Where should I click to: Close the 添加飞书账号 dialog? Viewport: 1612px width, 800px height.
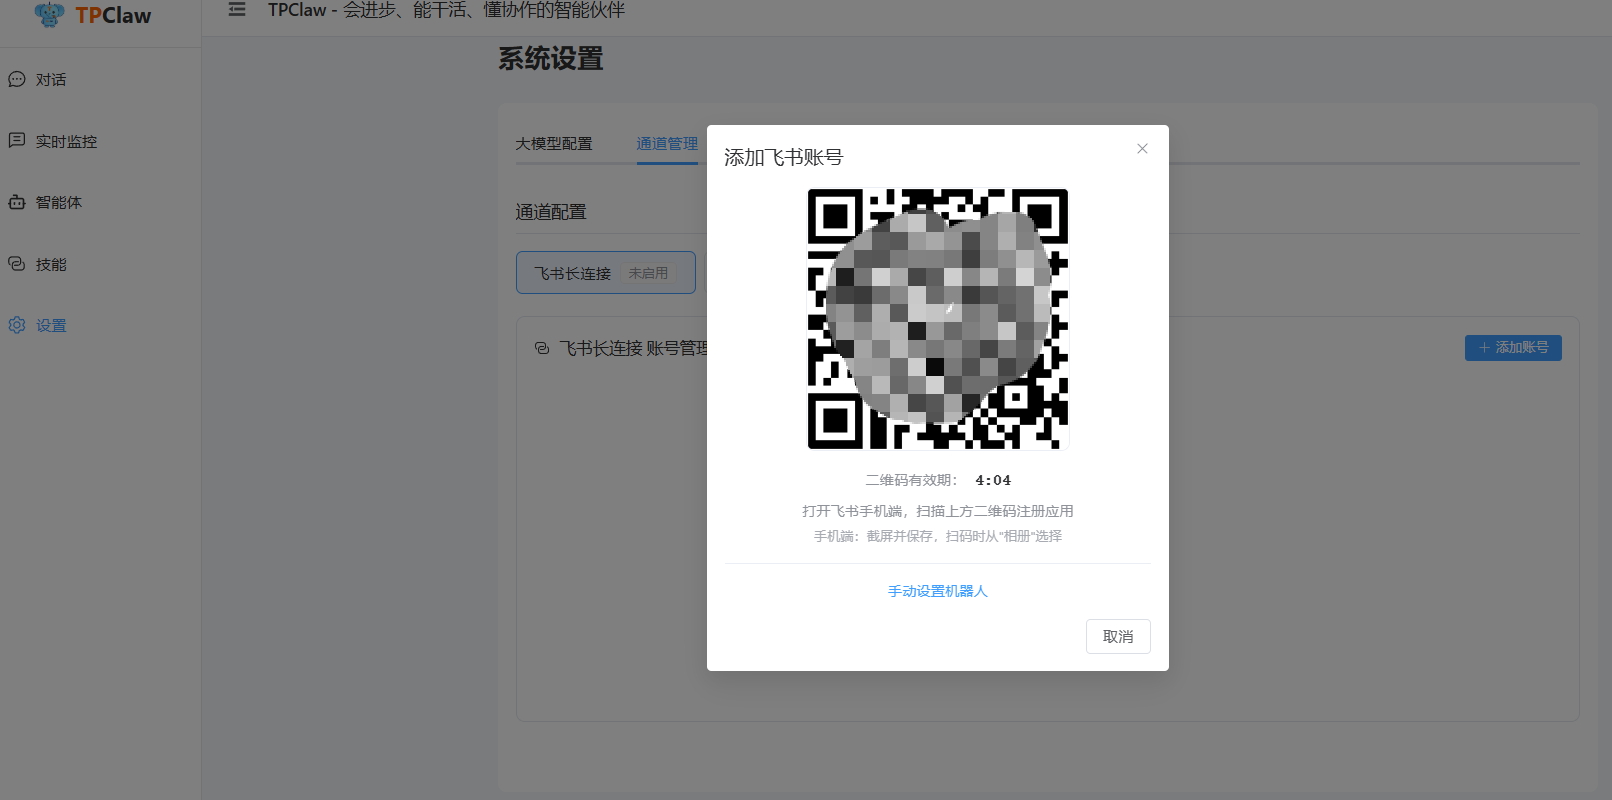1142,148
